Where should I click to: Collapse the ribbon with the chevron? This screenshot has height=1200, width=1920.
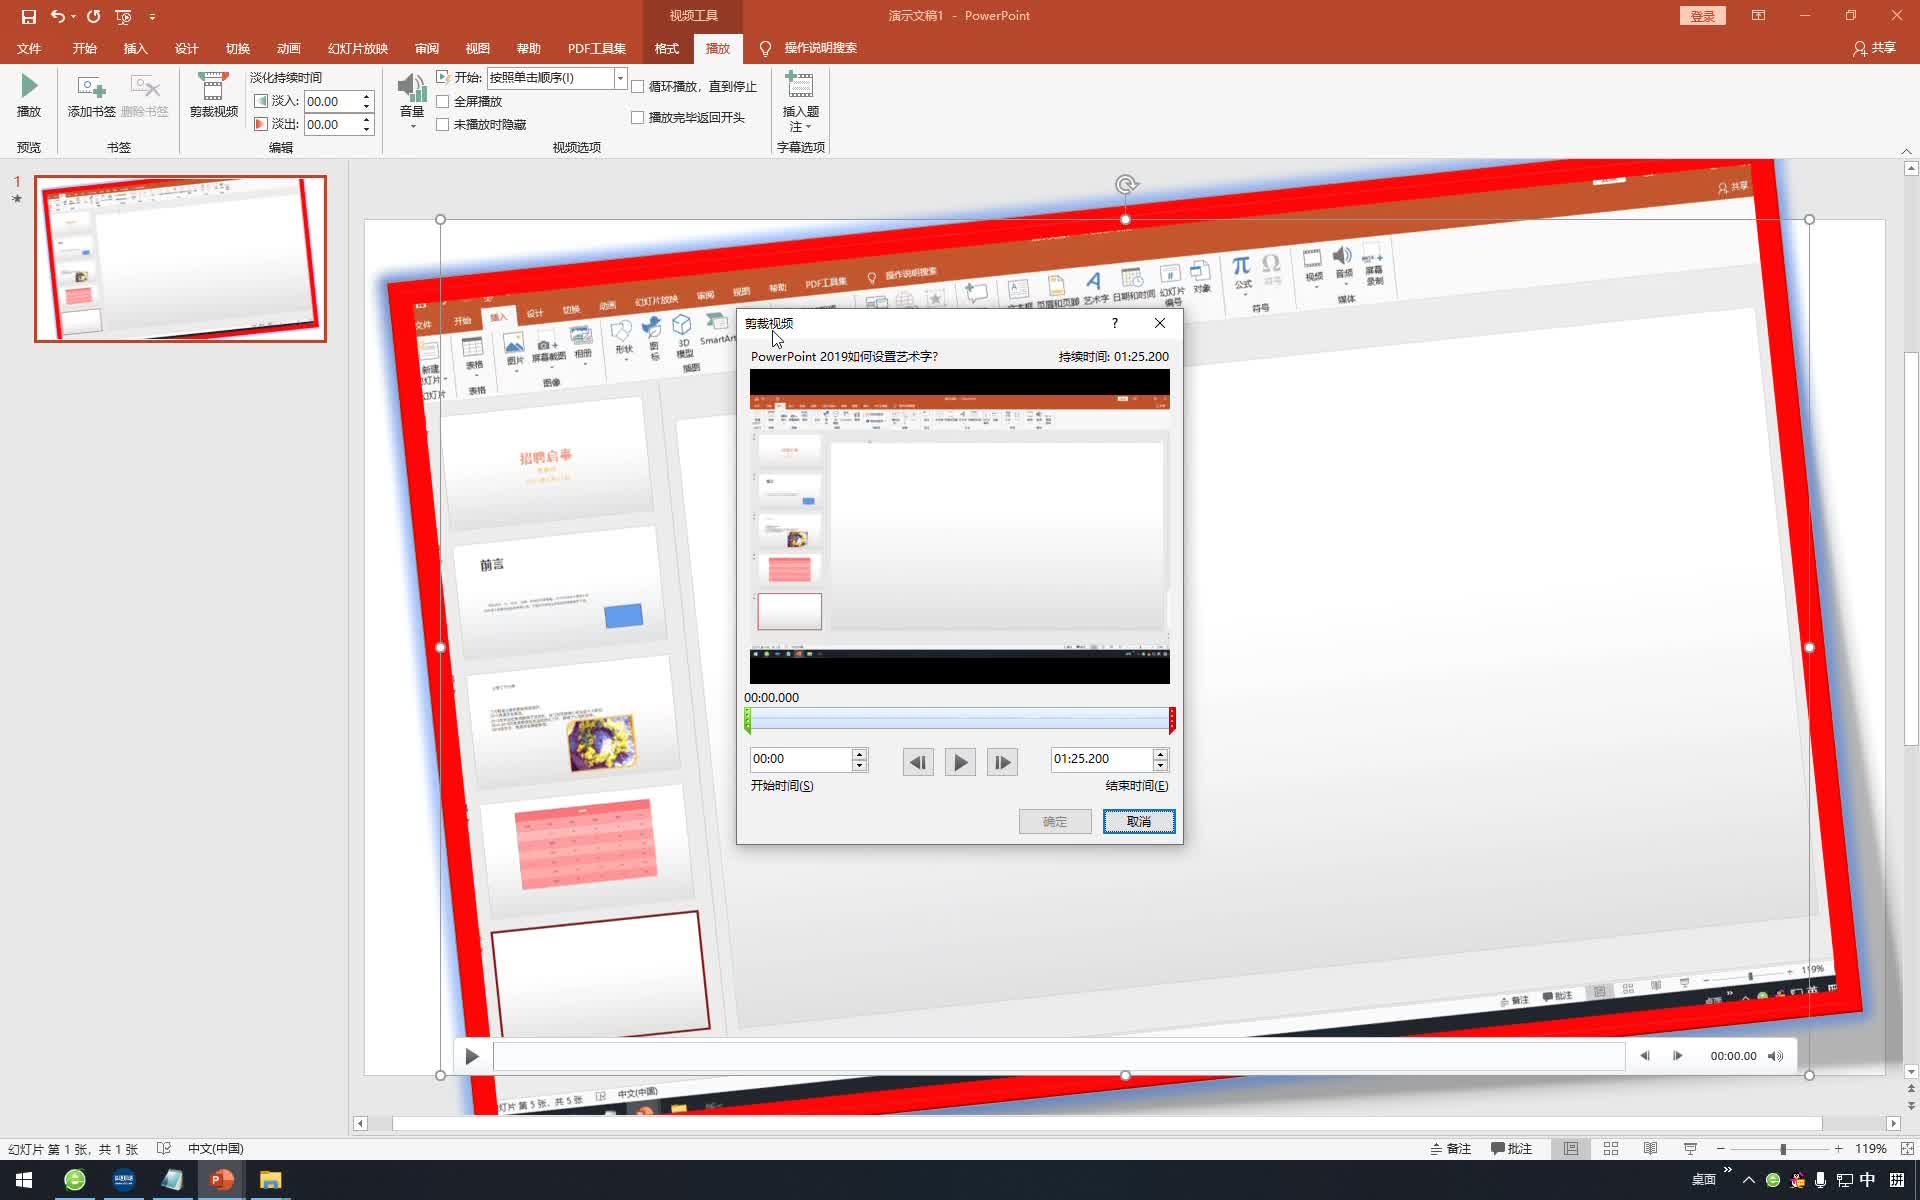[1906, 151]
